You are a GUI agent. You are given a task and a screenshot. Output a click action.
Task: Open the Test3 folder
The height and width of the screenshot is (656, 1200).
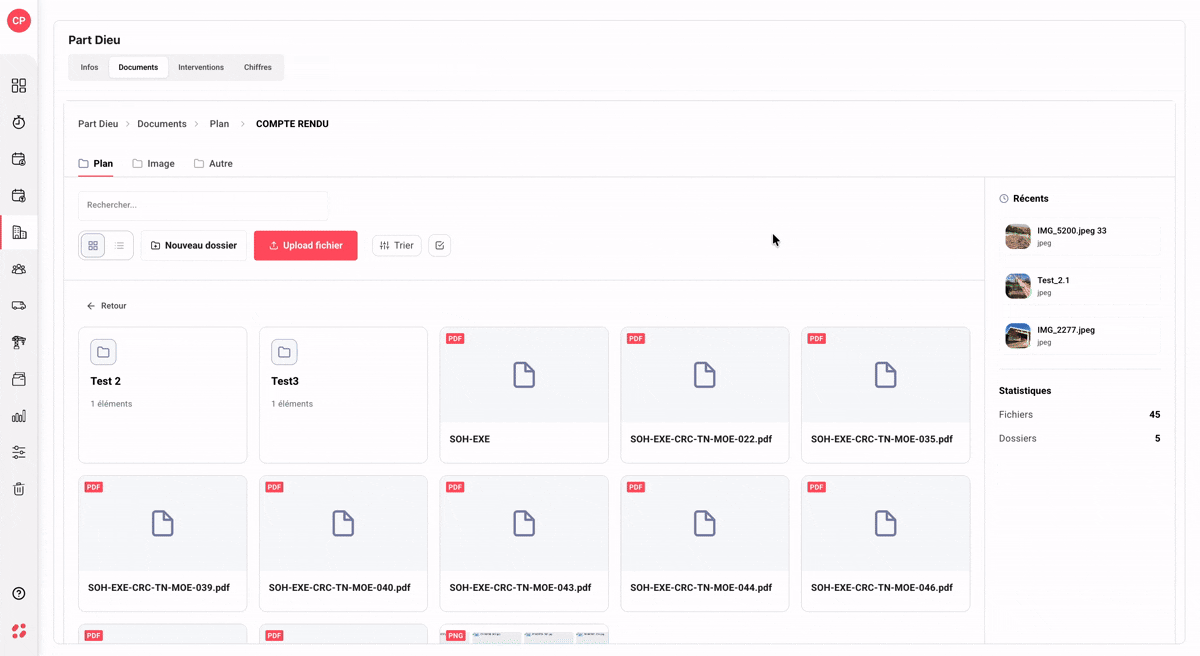(x=343, y=395)
